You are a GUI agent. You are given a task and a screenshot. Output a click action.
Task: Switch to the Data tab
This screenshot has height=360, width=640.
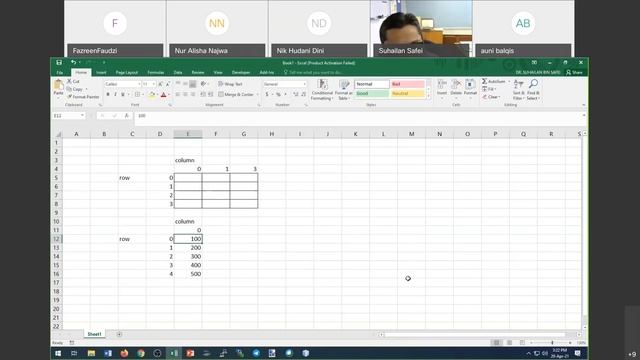[x=178, y=73]
